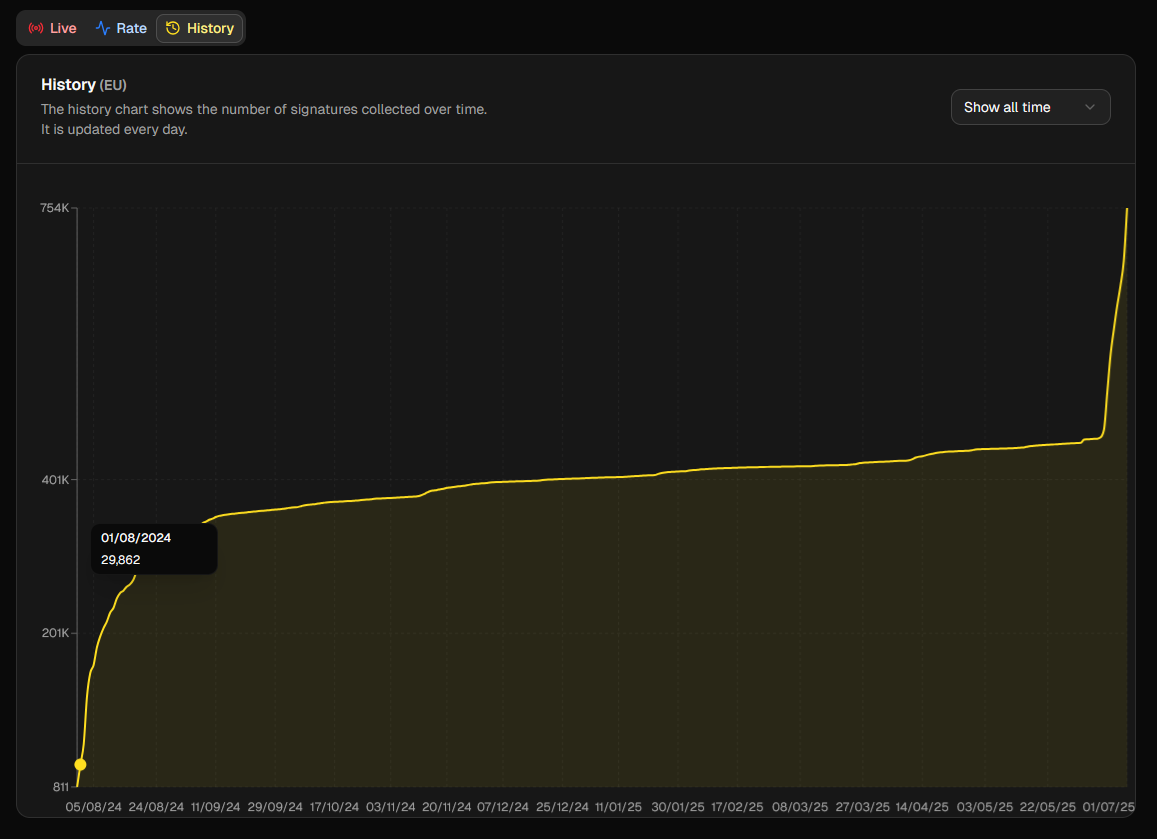Click the 11/01/25 date label
This screenshot has height=839, width=1157.
pos(618,807)
